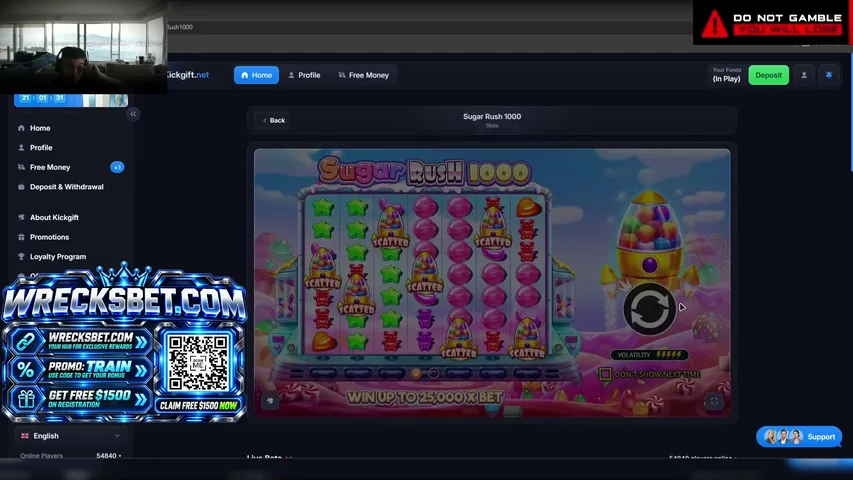This screenshot has height=480, width=853.
Task: Click the Your Funds (In Play) balance
Action: point(726,75)
